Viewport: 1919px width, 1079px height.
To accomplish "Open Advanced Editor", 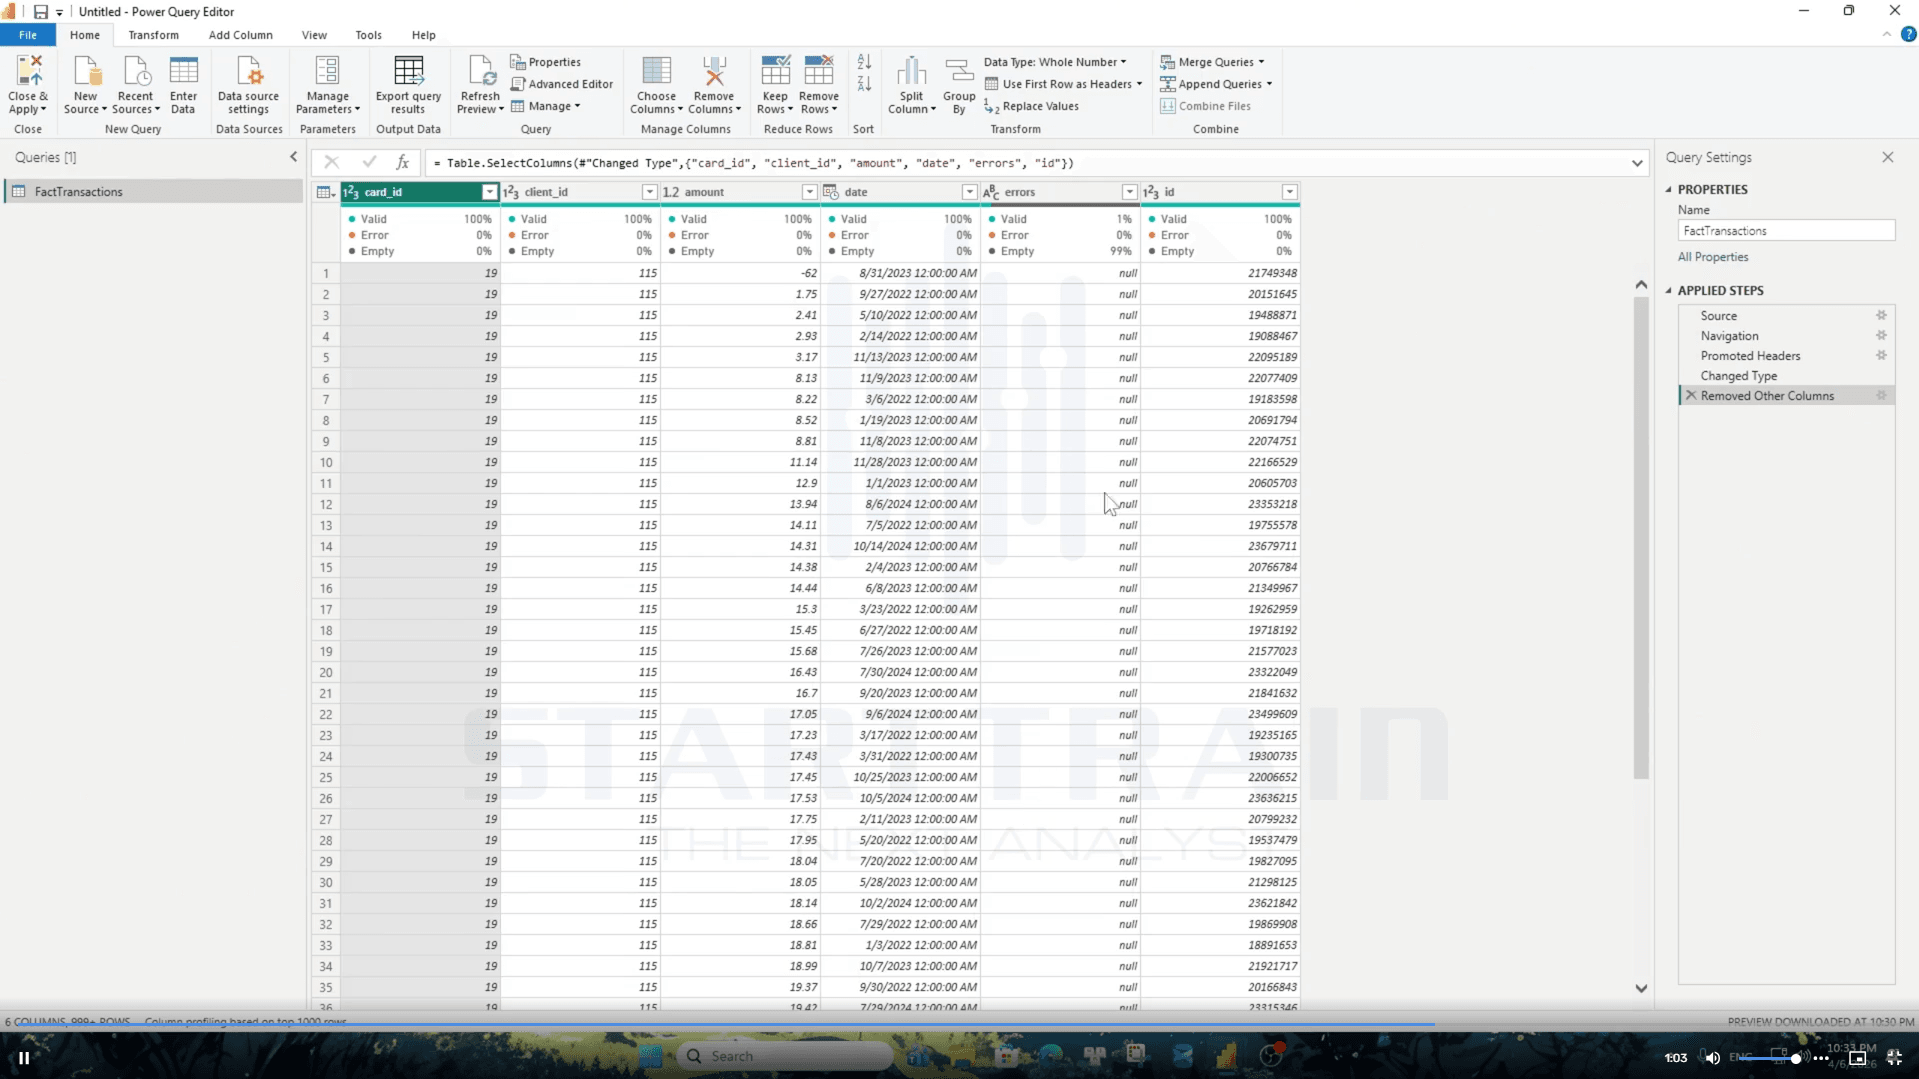I will click(562, 84).
